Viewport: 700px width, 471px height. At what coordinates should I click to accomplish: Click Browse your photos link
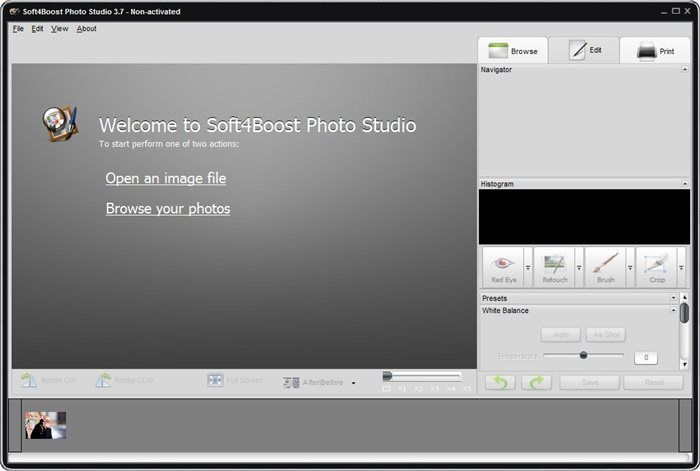click(168, 208)
